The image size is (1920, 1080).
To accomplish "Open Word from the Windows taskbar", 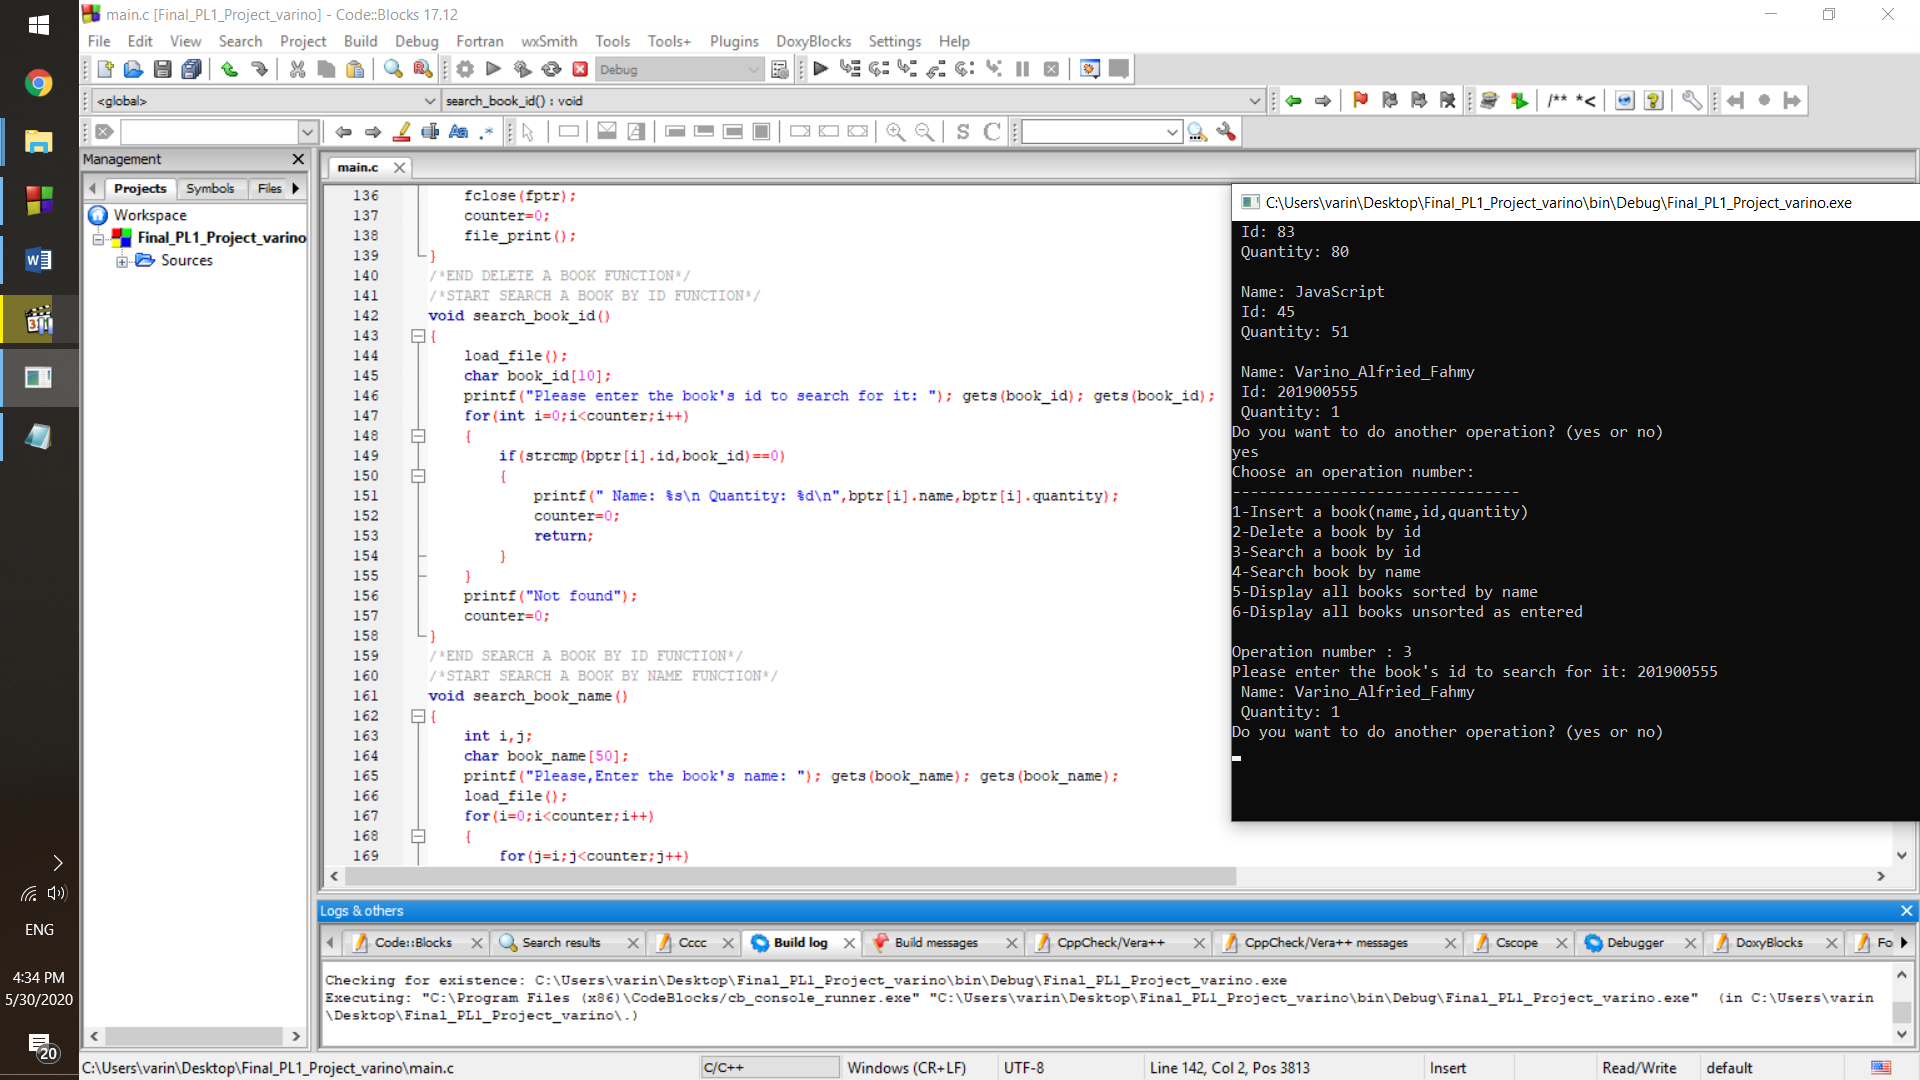I will (39, 260).
